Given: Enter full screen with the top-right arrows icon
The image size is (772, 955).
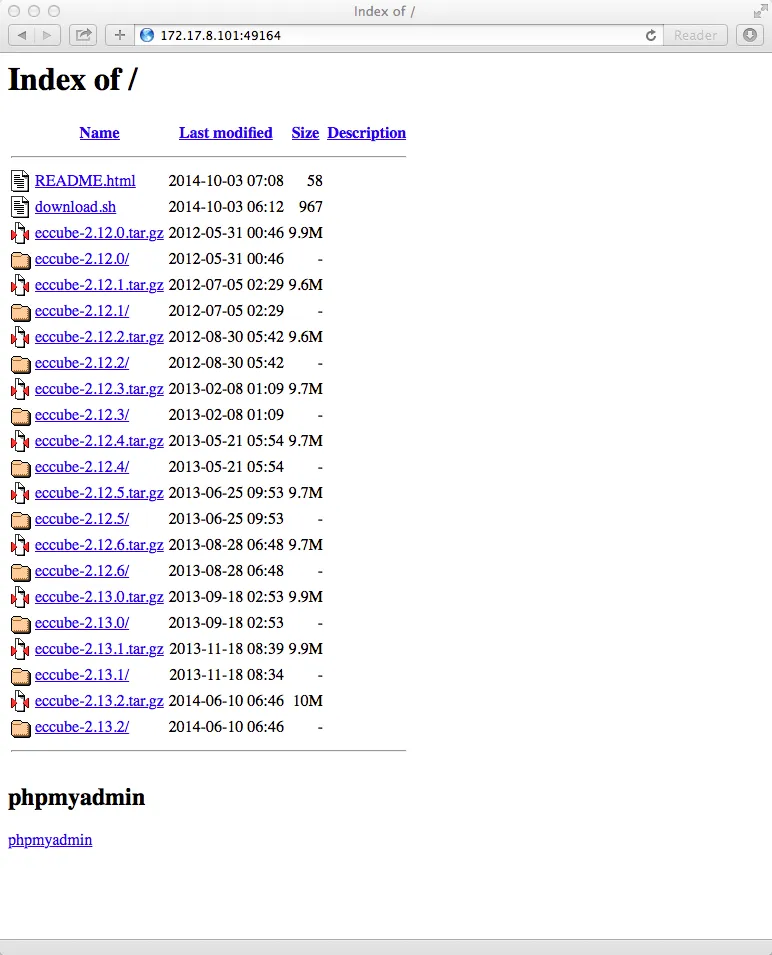Looking at the screenshot, I should pyautogui.click(x=759, y=11).
